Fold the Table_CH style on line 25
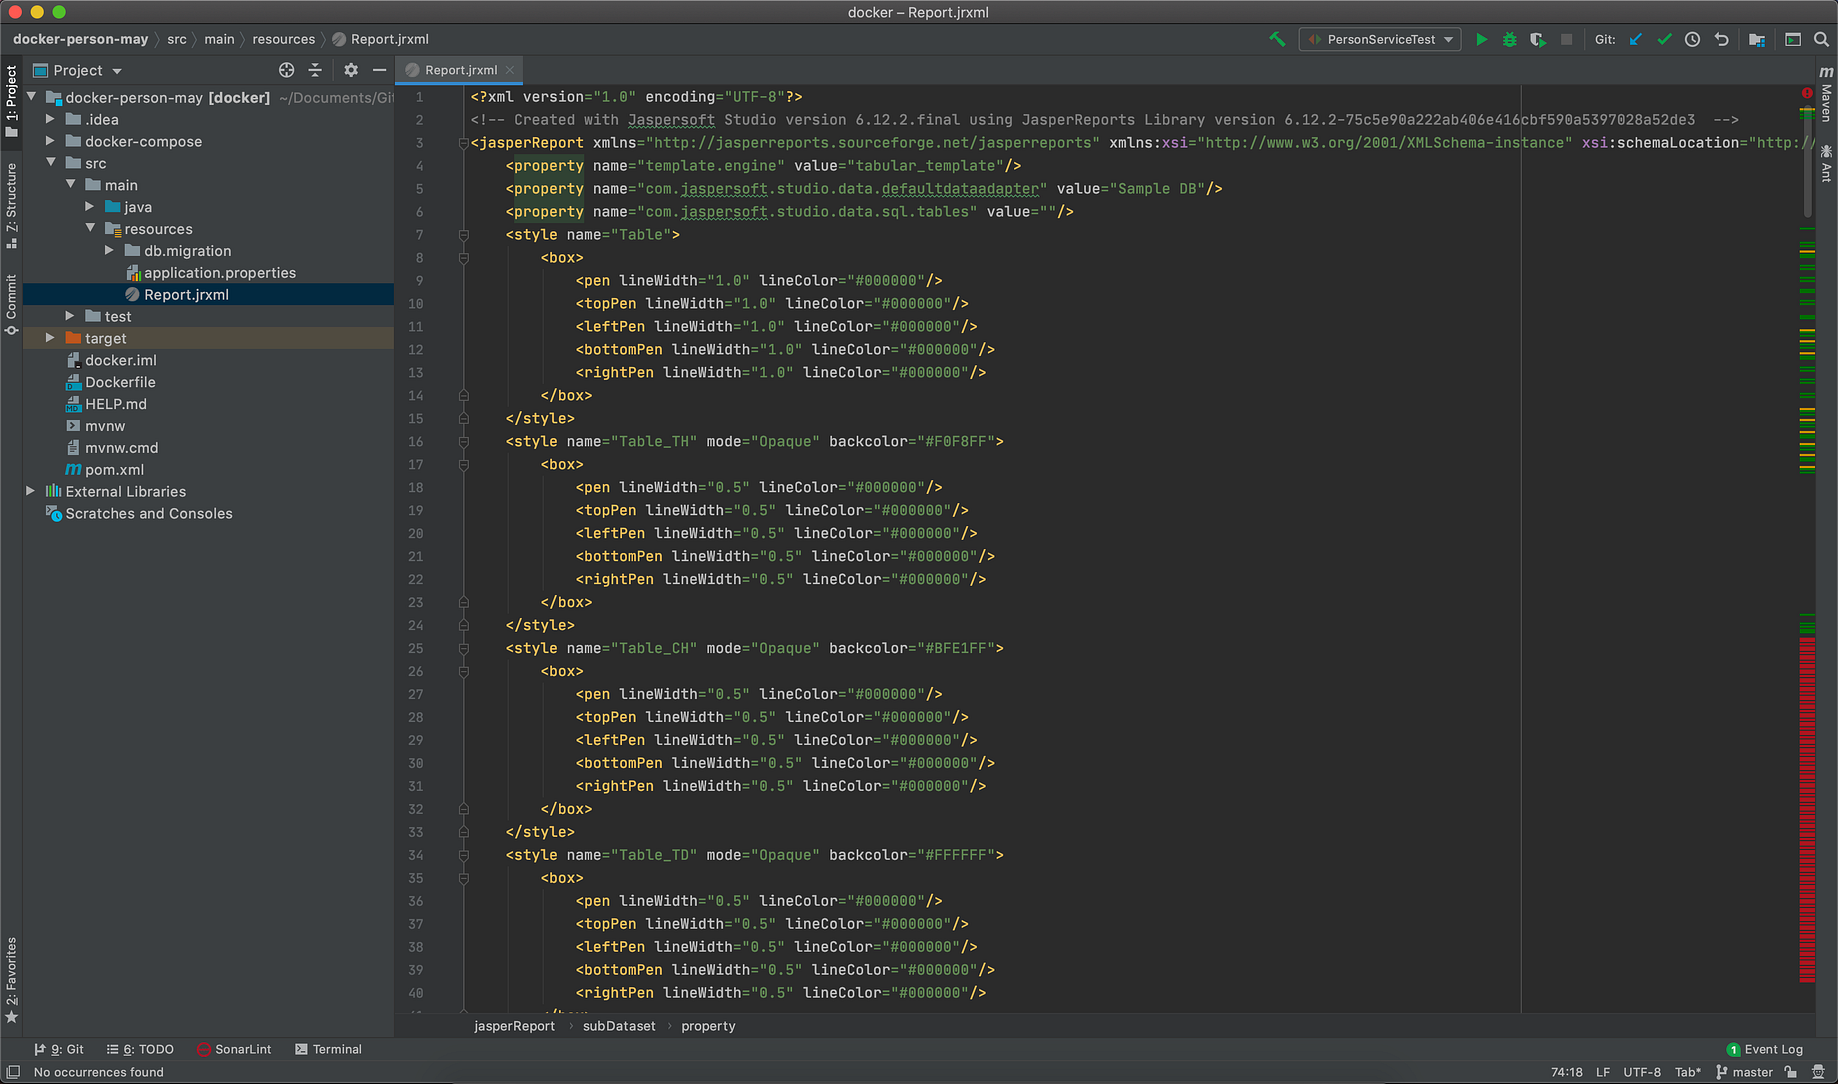This screenshot has width=1838, height=1084. click(x=464, y=649)
